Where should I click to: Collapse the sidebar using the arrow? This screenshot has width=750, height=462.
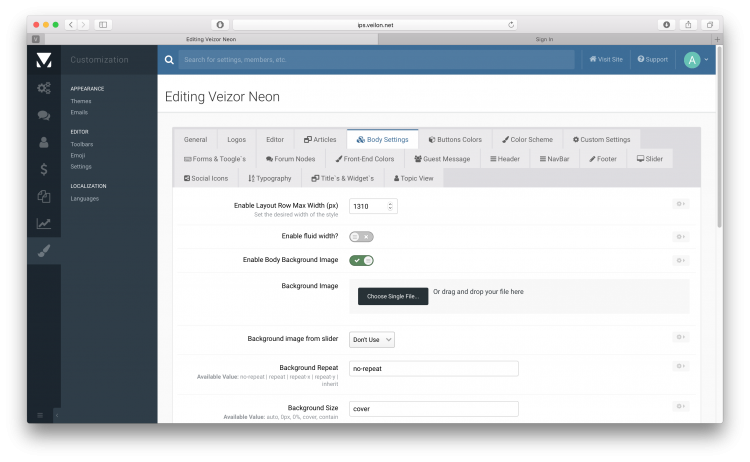point(56,415)
